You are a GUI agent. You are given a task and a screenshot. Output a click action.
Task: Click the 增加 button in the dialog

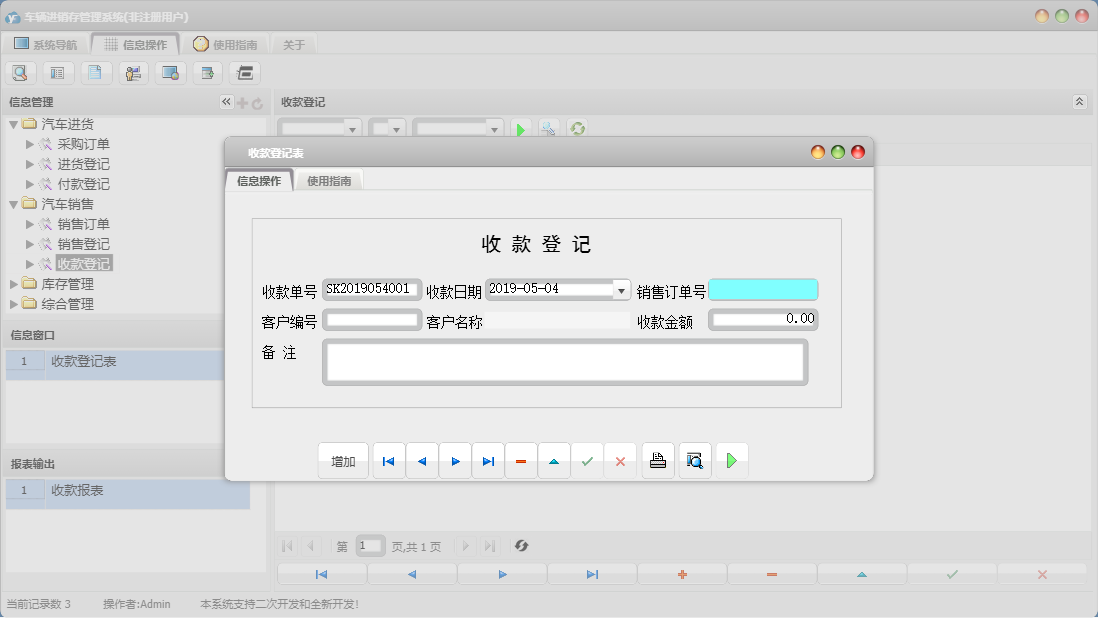(343, 460)
